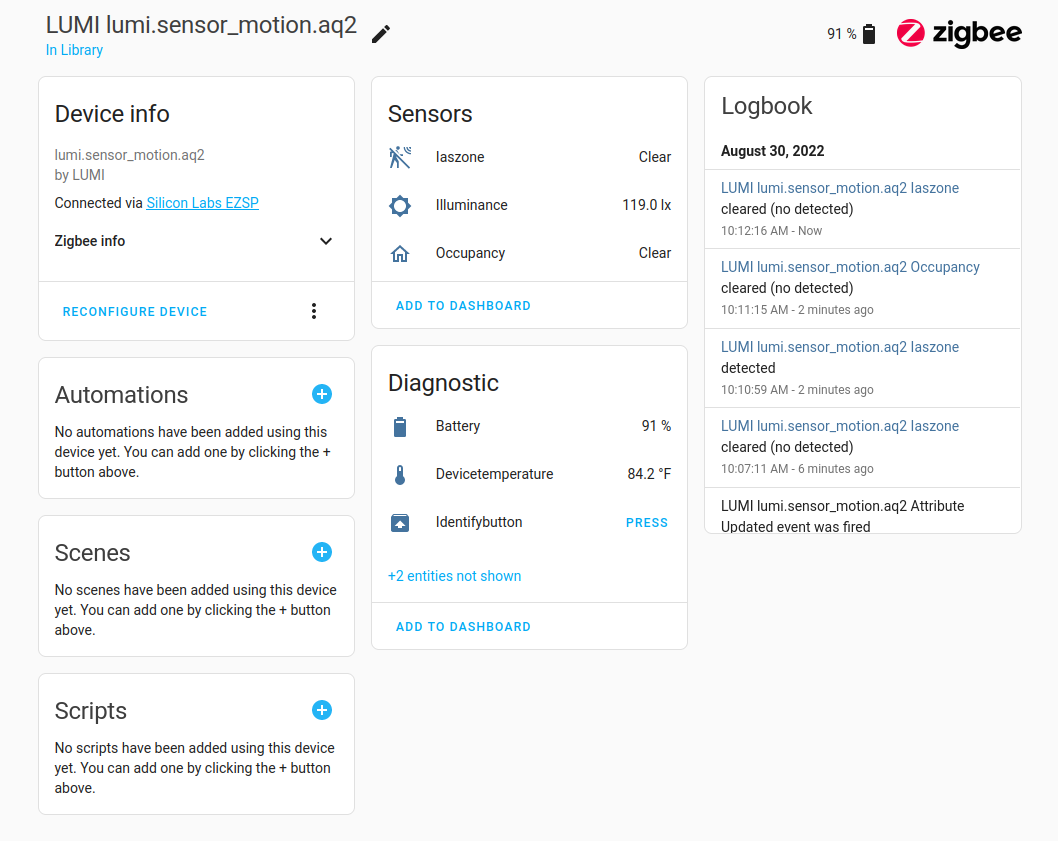
Task: Add Diagnostic card entities to dashboard
Action: click(x=463, y=627)
